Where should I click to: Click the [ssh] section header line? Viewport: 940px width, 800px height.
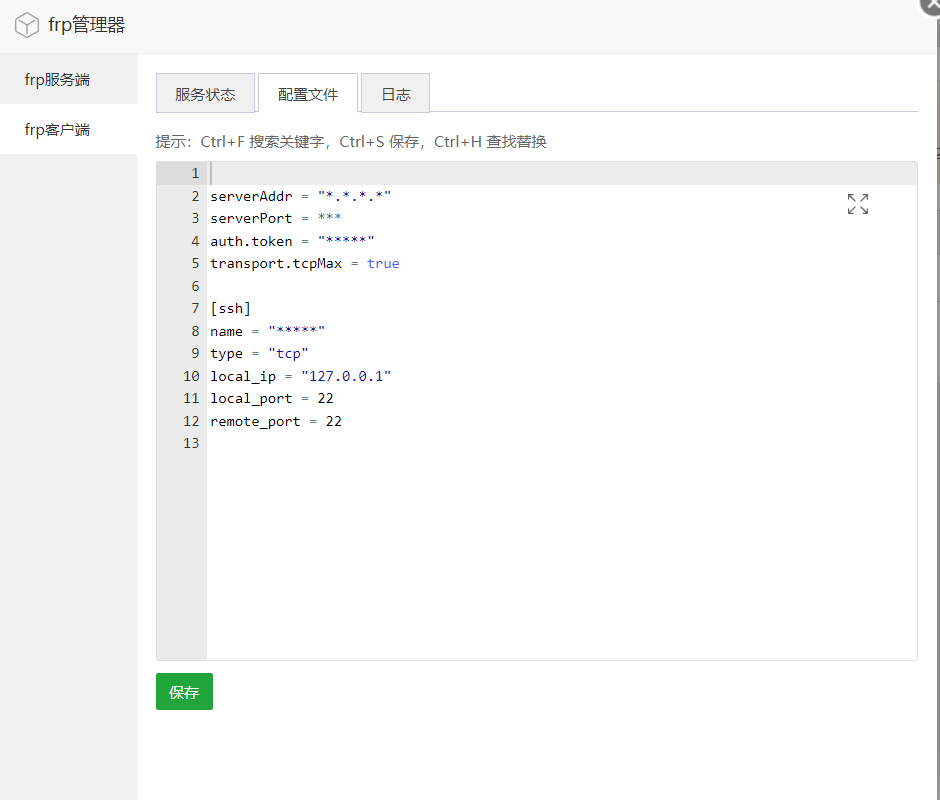click(230, 308)
